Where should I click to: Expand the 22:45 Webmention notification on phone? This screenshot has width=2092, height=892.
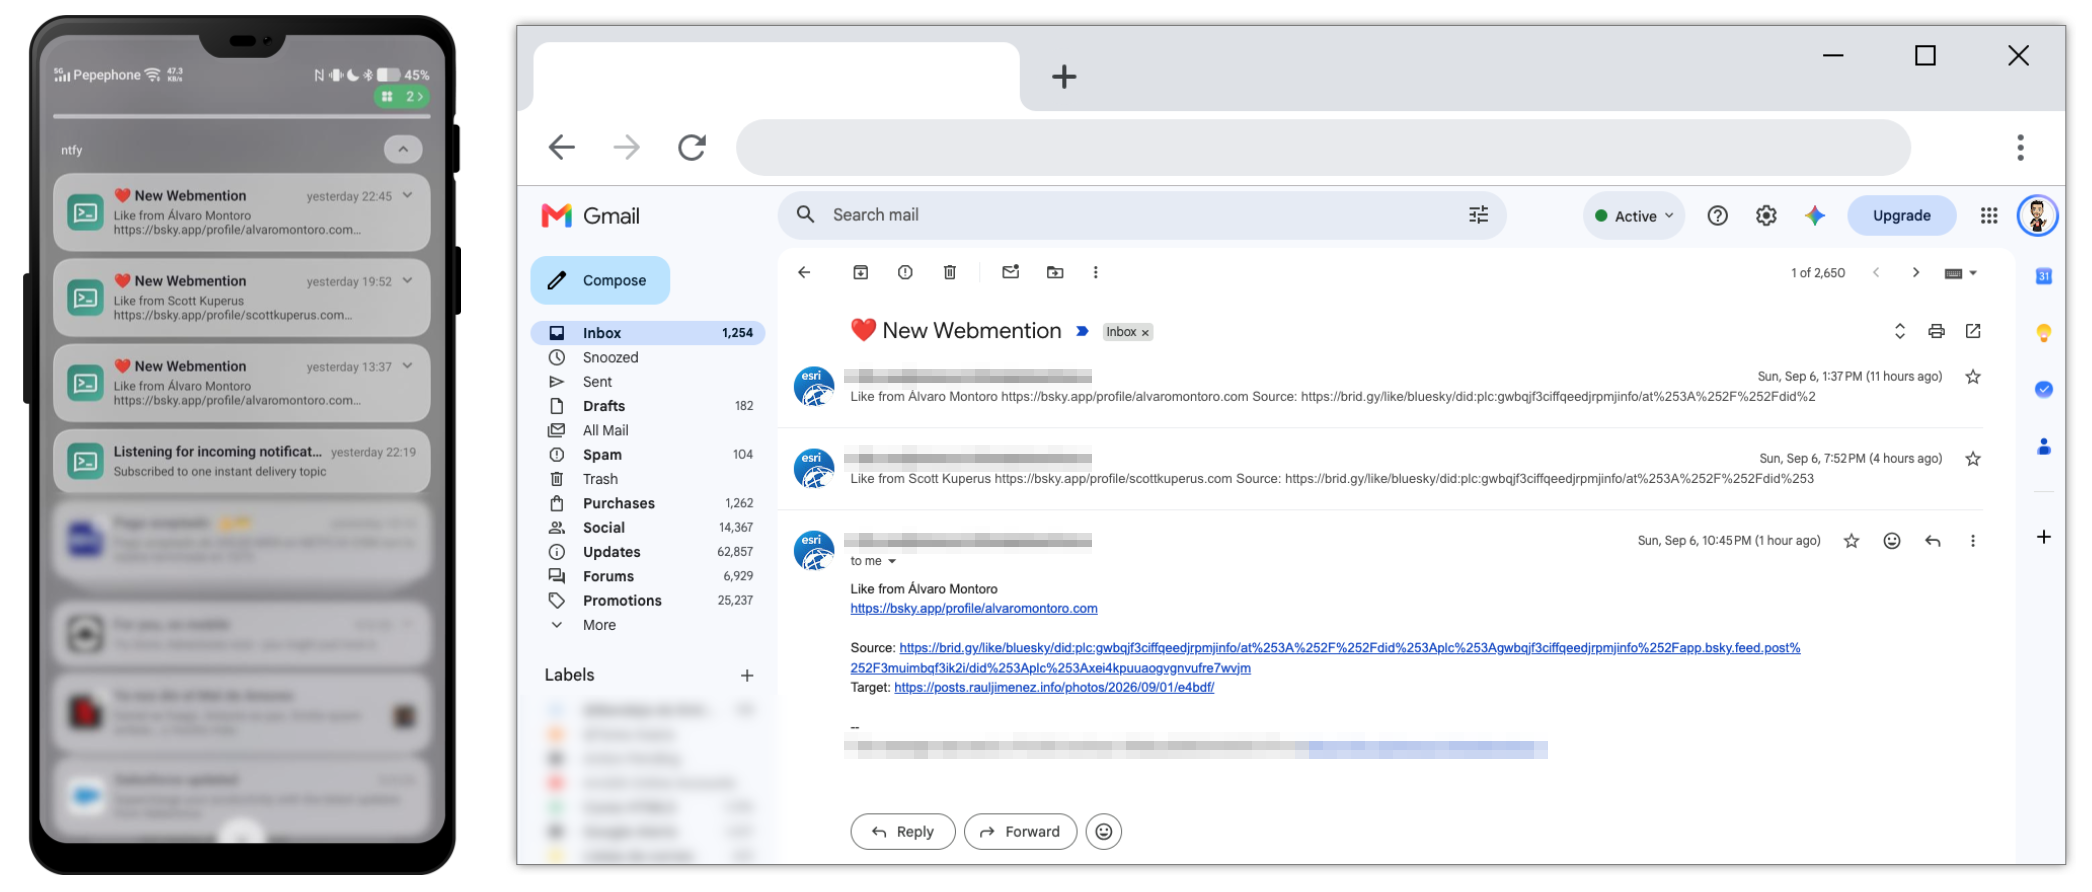(408, 196)
